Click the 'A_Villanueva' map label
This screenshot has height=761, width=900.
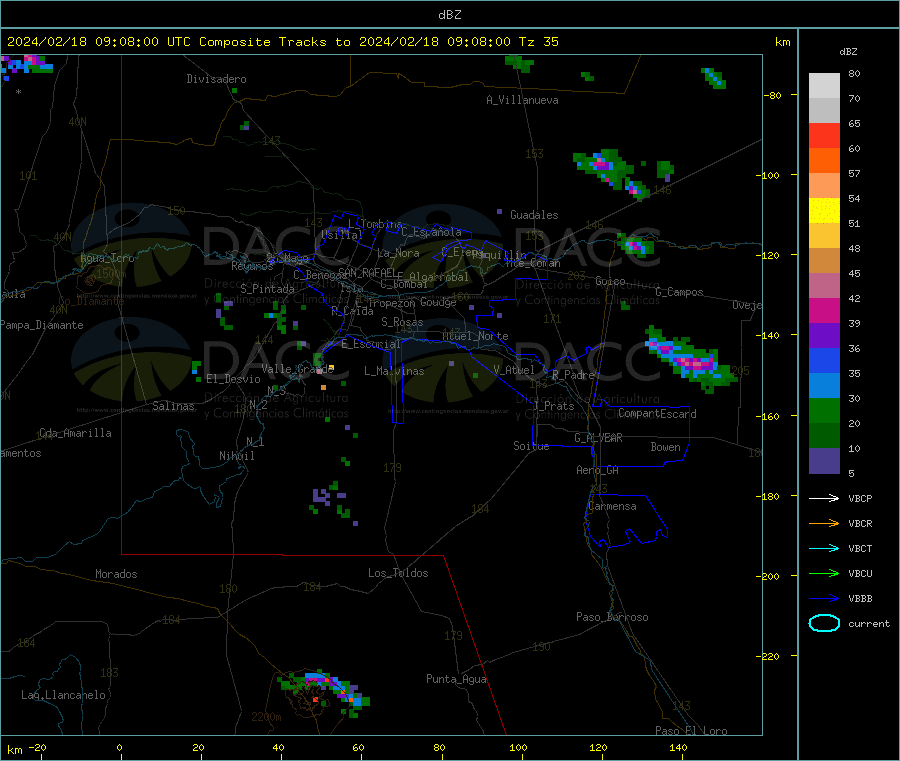point(522,100)
